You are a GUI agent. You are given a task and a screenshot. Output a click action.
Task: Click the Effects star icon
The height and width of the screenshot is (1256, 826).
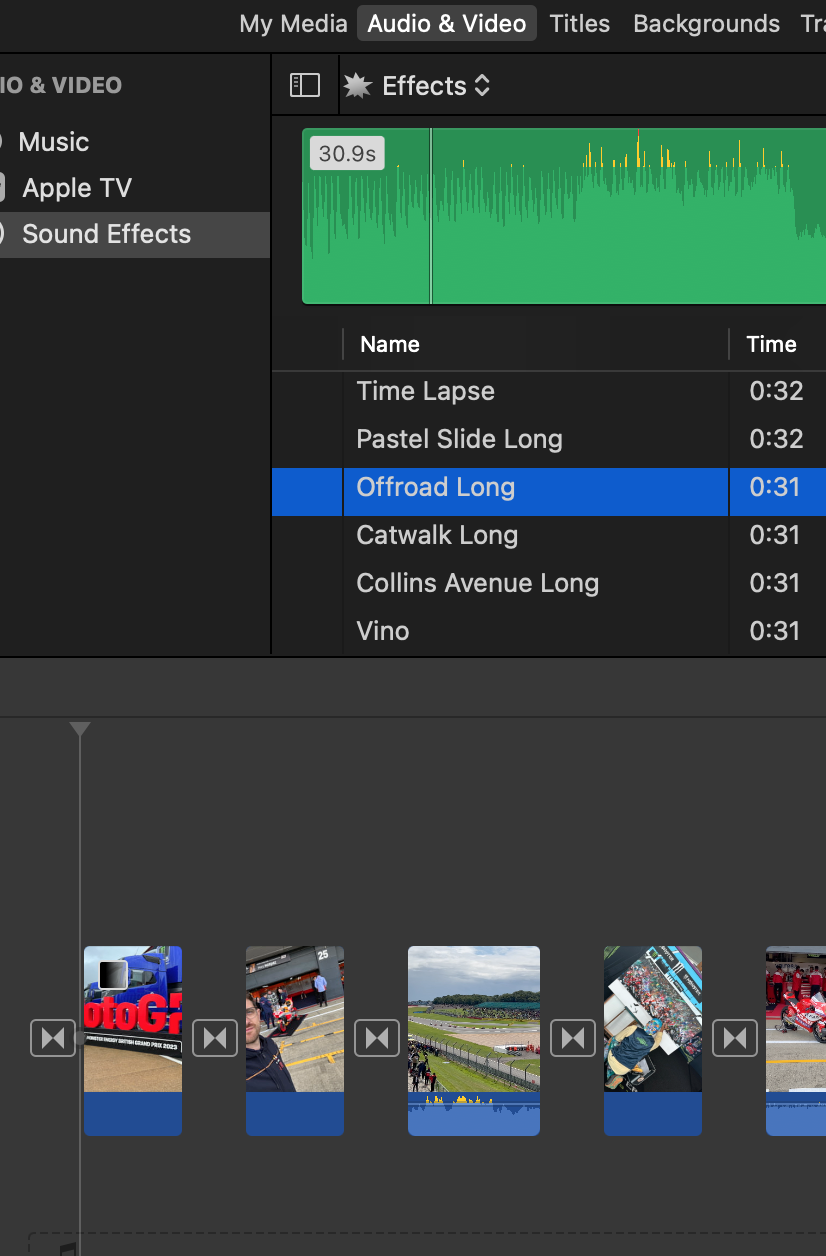tap(357, 85)
